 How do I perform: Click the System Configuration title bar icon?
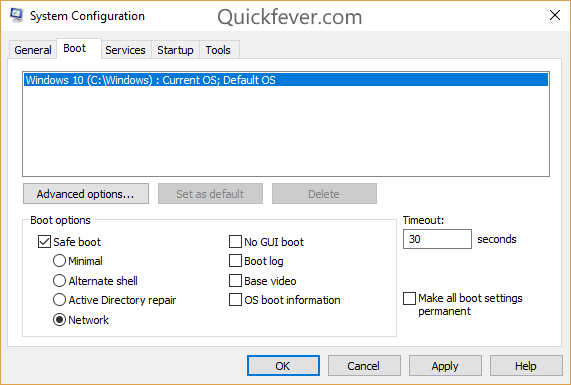click(x=16, y=15)
